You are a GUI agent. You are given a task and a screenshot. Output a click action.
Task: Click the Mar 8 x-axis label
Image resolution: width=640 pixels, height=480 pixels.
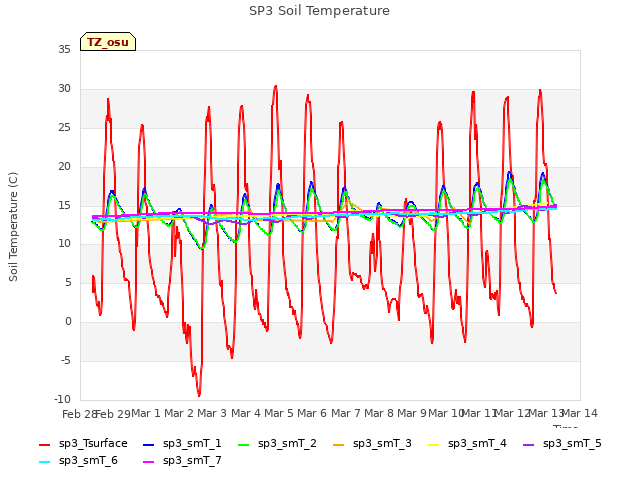click(379, 413)
